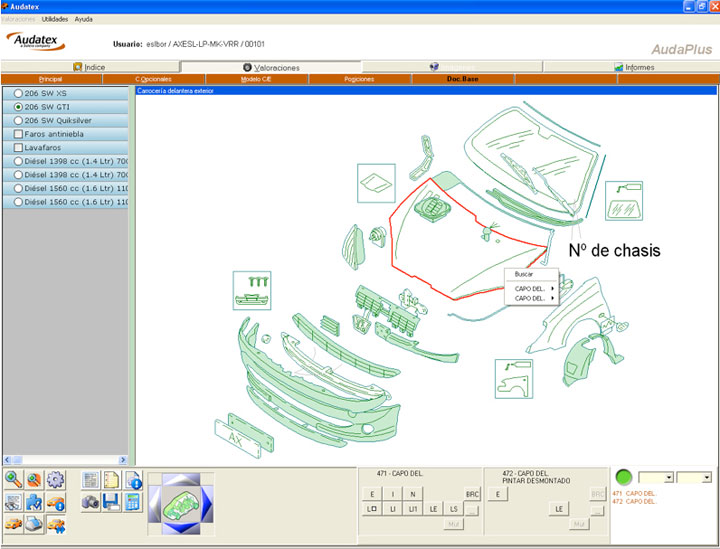Open the Principal tab in orange bar
Screen dimensions: 720x549
51,79
